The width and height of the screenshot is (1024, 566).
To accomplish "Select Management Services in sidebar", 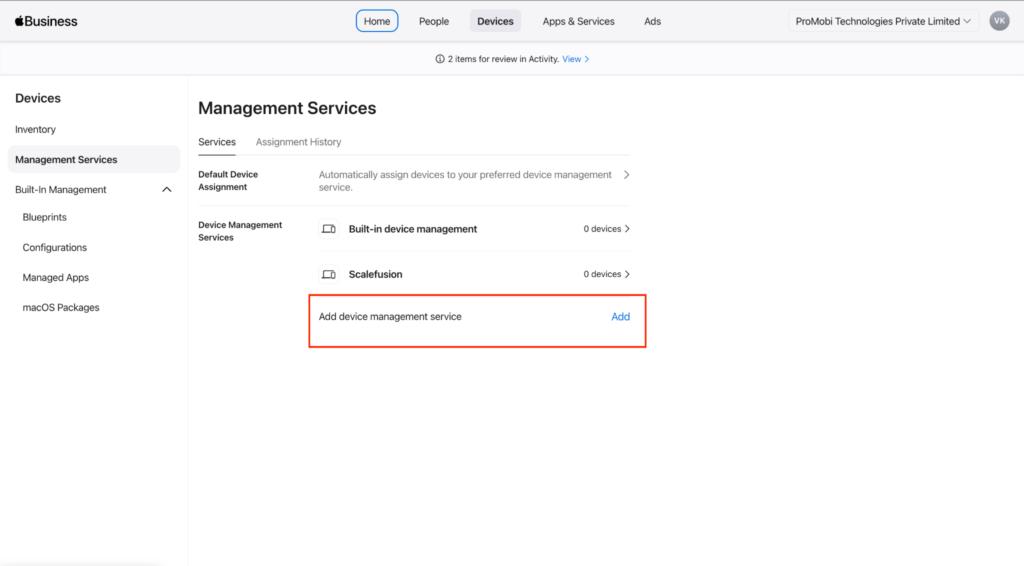I will 93,159.
